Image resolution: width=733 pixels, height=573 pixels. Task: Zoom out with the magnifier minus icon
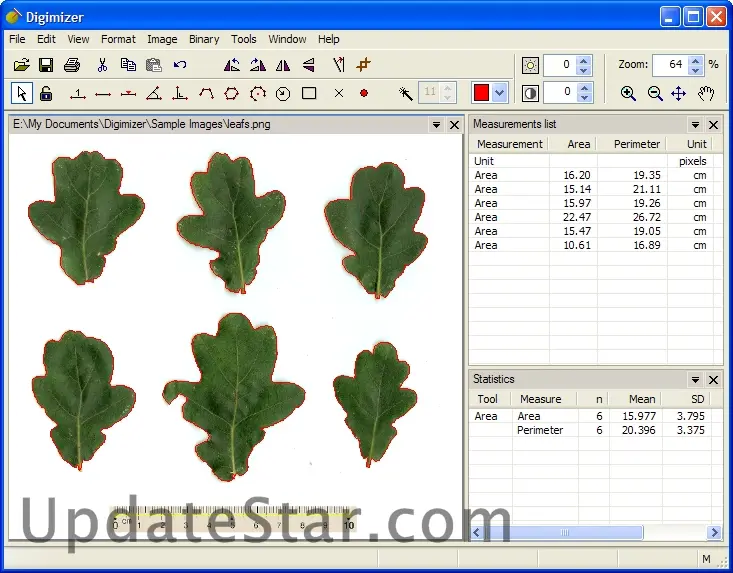655,93
